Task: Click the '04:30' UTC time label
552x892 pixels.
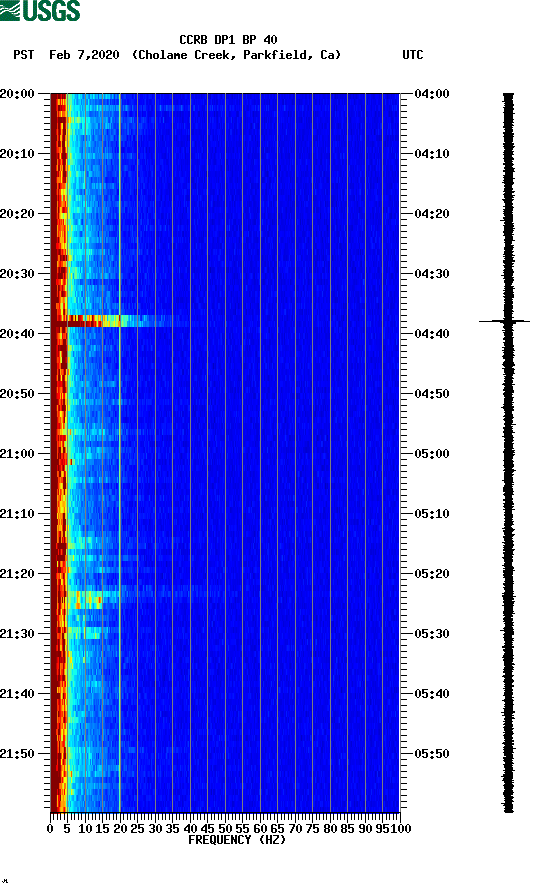Action: tap(432, 274)
